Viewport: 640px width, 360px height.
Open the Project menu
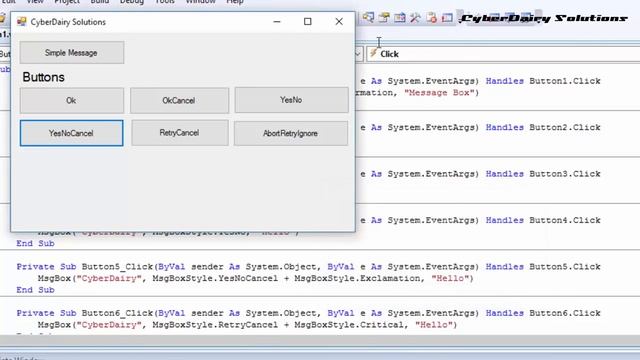[67, 2]
